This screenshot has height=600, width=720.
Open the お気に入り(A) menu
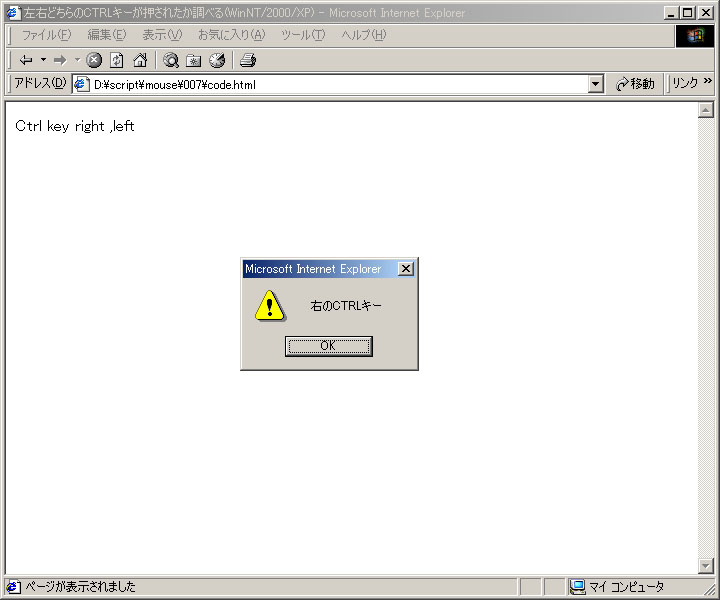231,35
